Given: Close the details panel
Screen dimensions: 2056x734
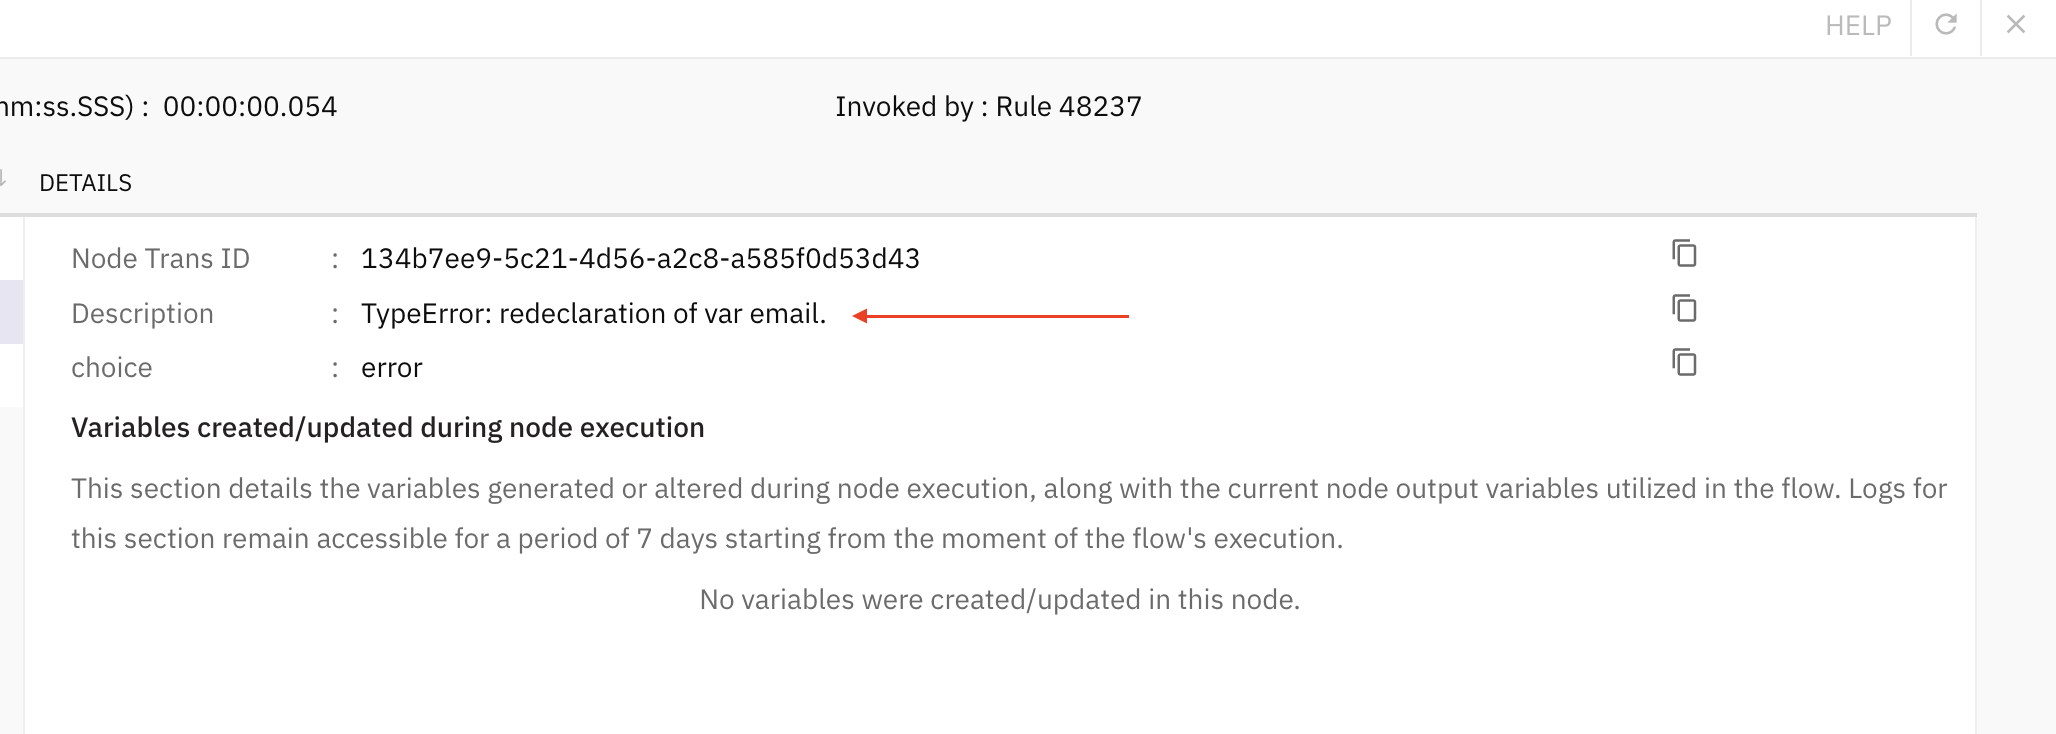Looking at the screenshot, I should click(x=2016, y=25).
